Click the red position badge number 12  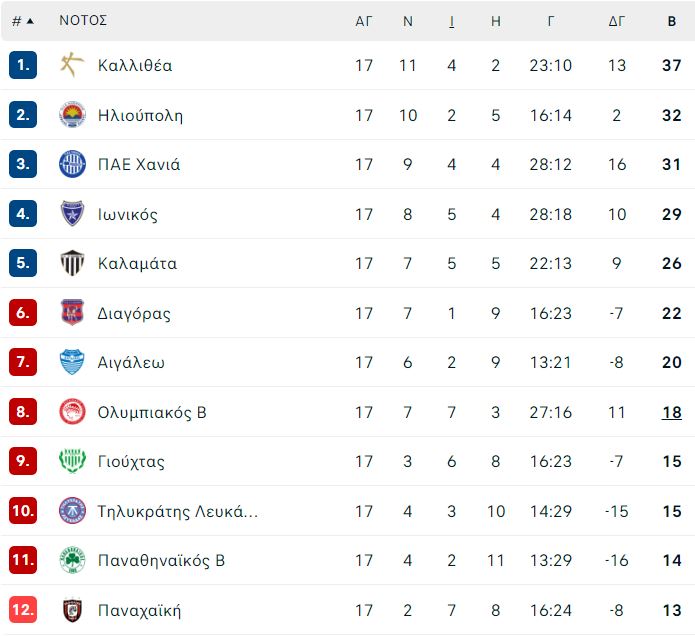pos(23,610)
